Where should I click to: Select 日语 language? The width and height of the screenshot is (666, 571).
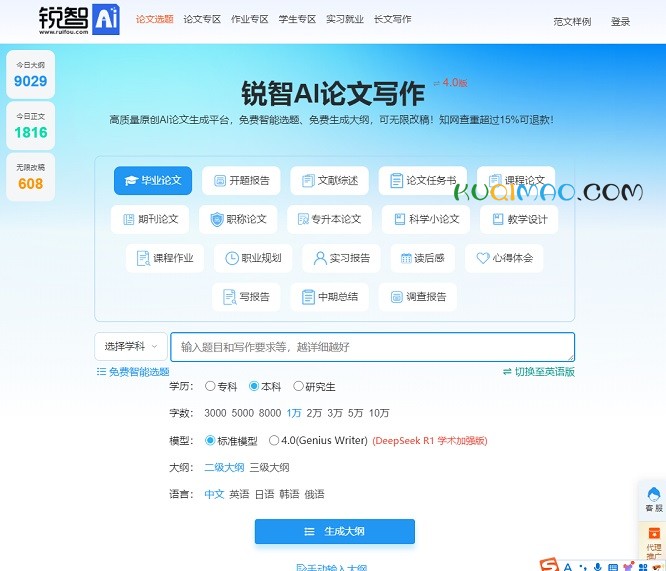pos(264,494)
